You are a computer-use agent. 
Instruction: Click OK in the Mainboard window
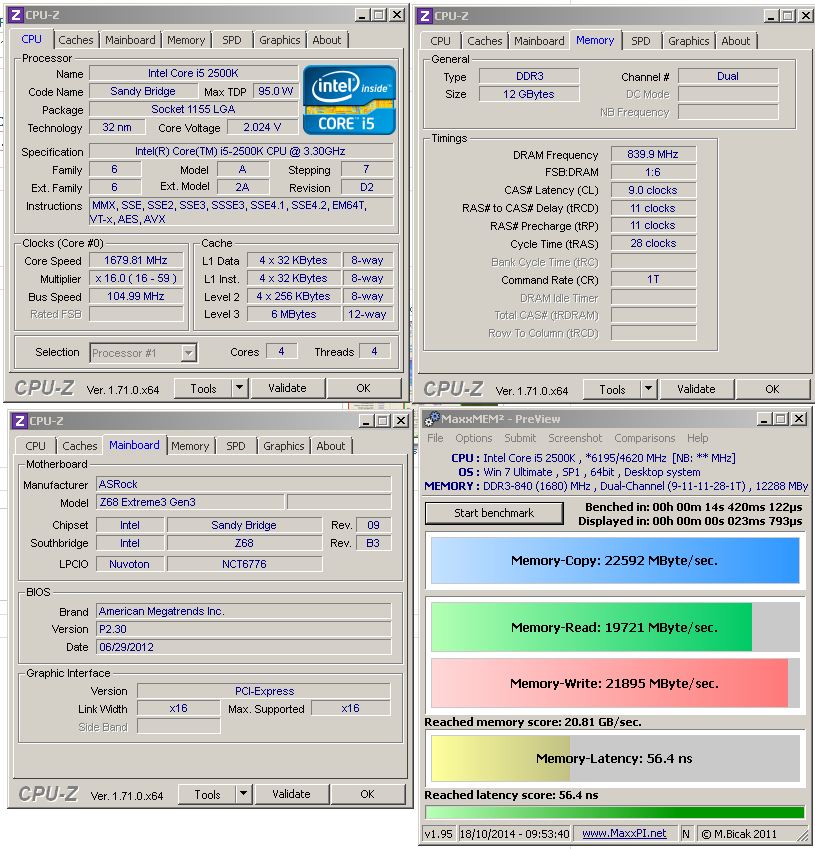(x=367, y=794)
